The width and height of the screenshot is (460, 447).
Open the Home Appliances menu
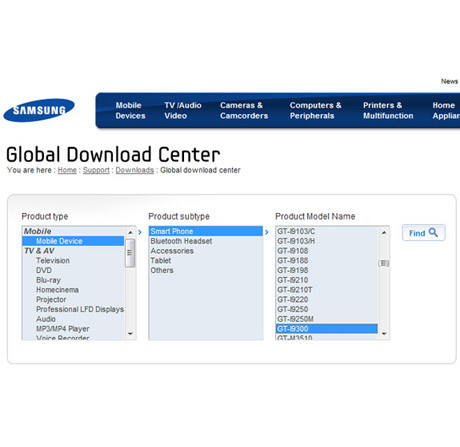446,110
